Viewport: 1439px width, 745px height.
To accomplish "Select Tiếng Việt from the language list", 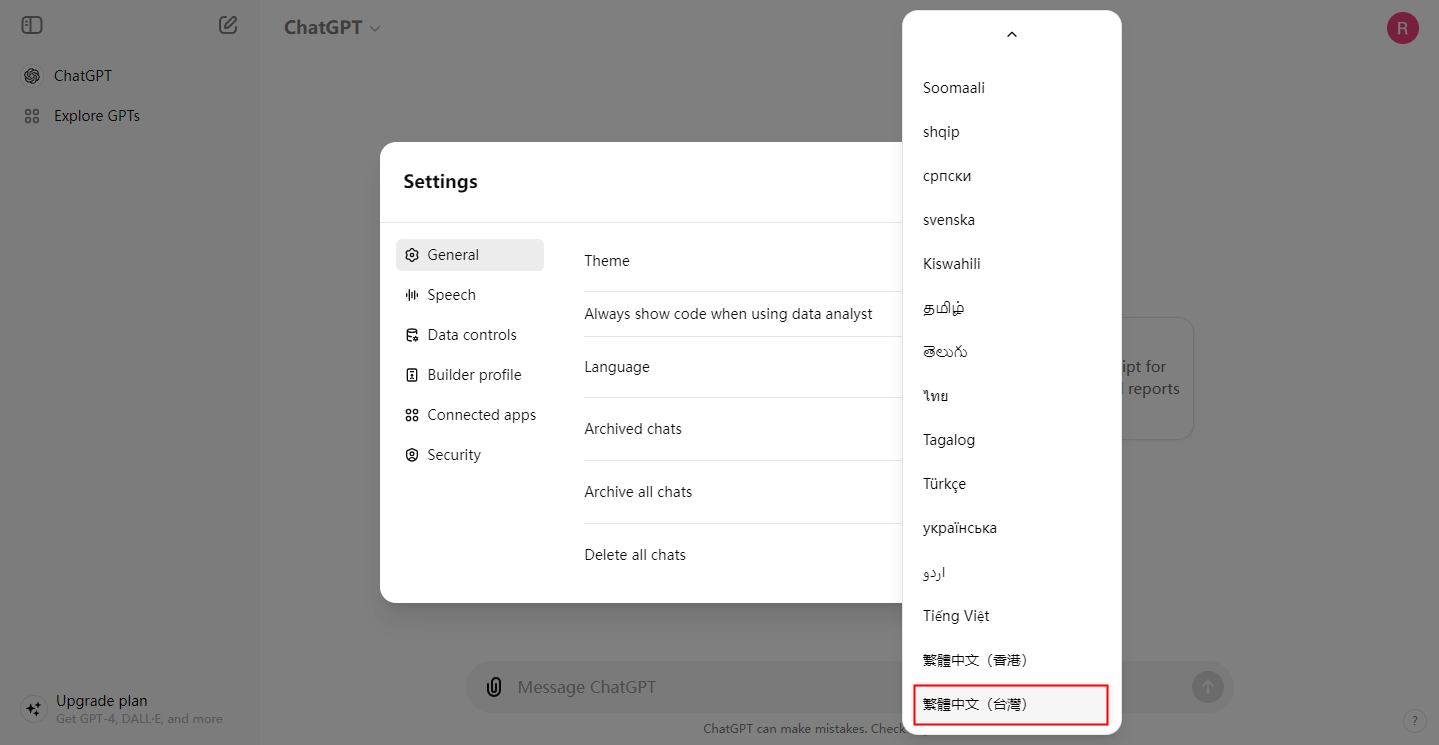I will tap(1011, 616).
